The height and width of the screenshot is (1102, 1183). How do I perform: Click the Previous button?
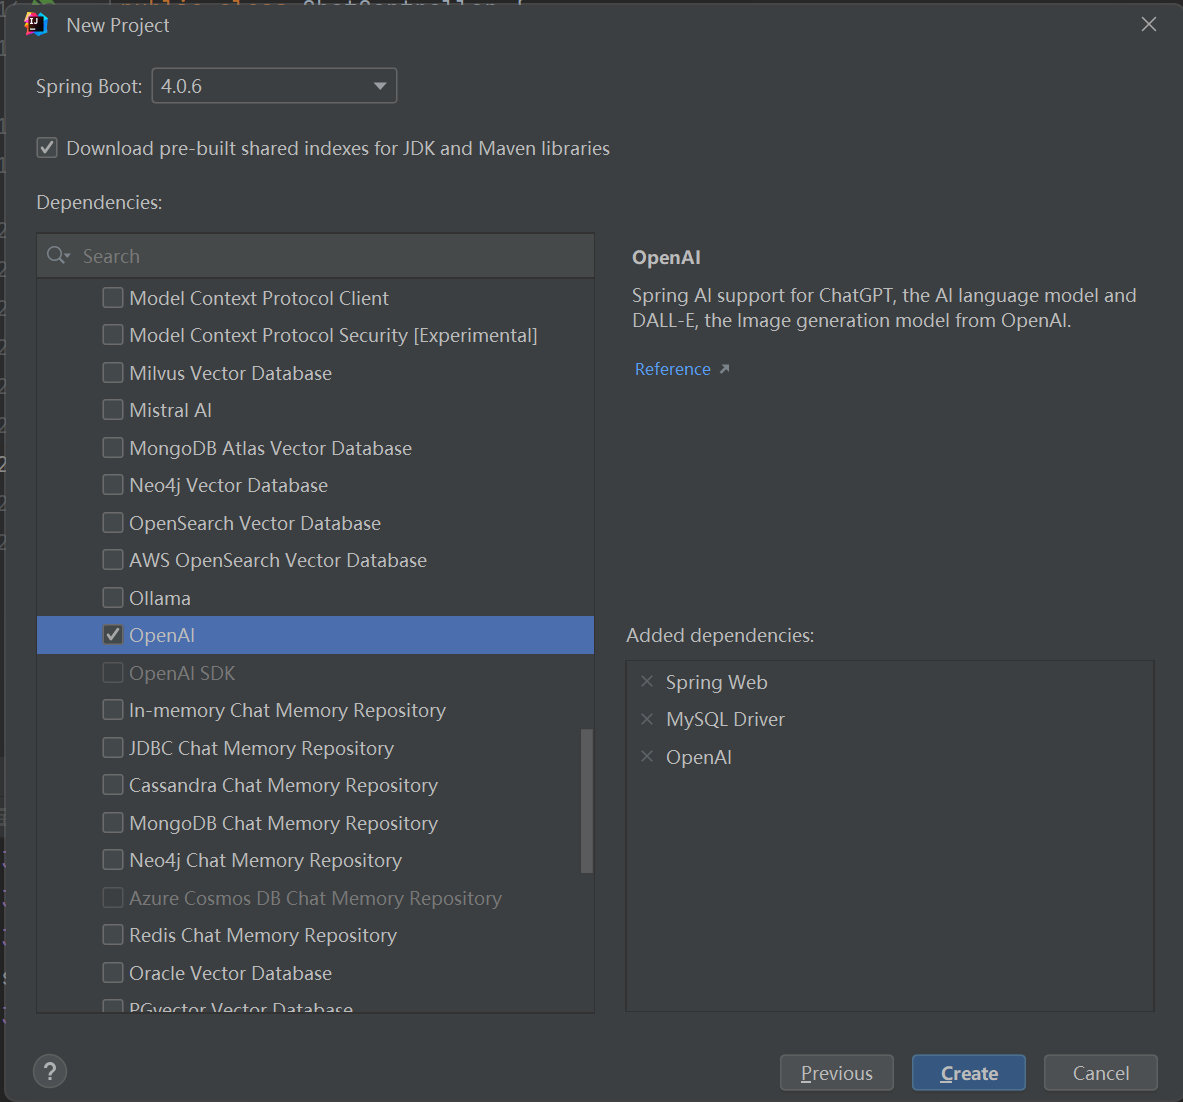(836, 1073)
